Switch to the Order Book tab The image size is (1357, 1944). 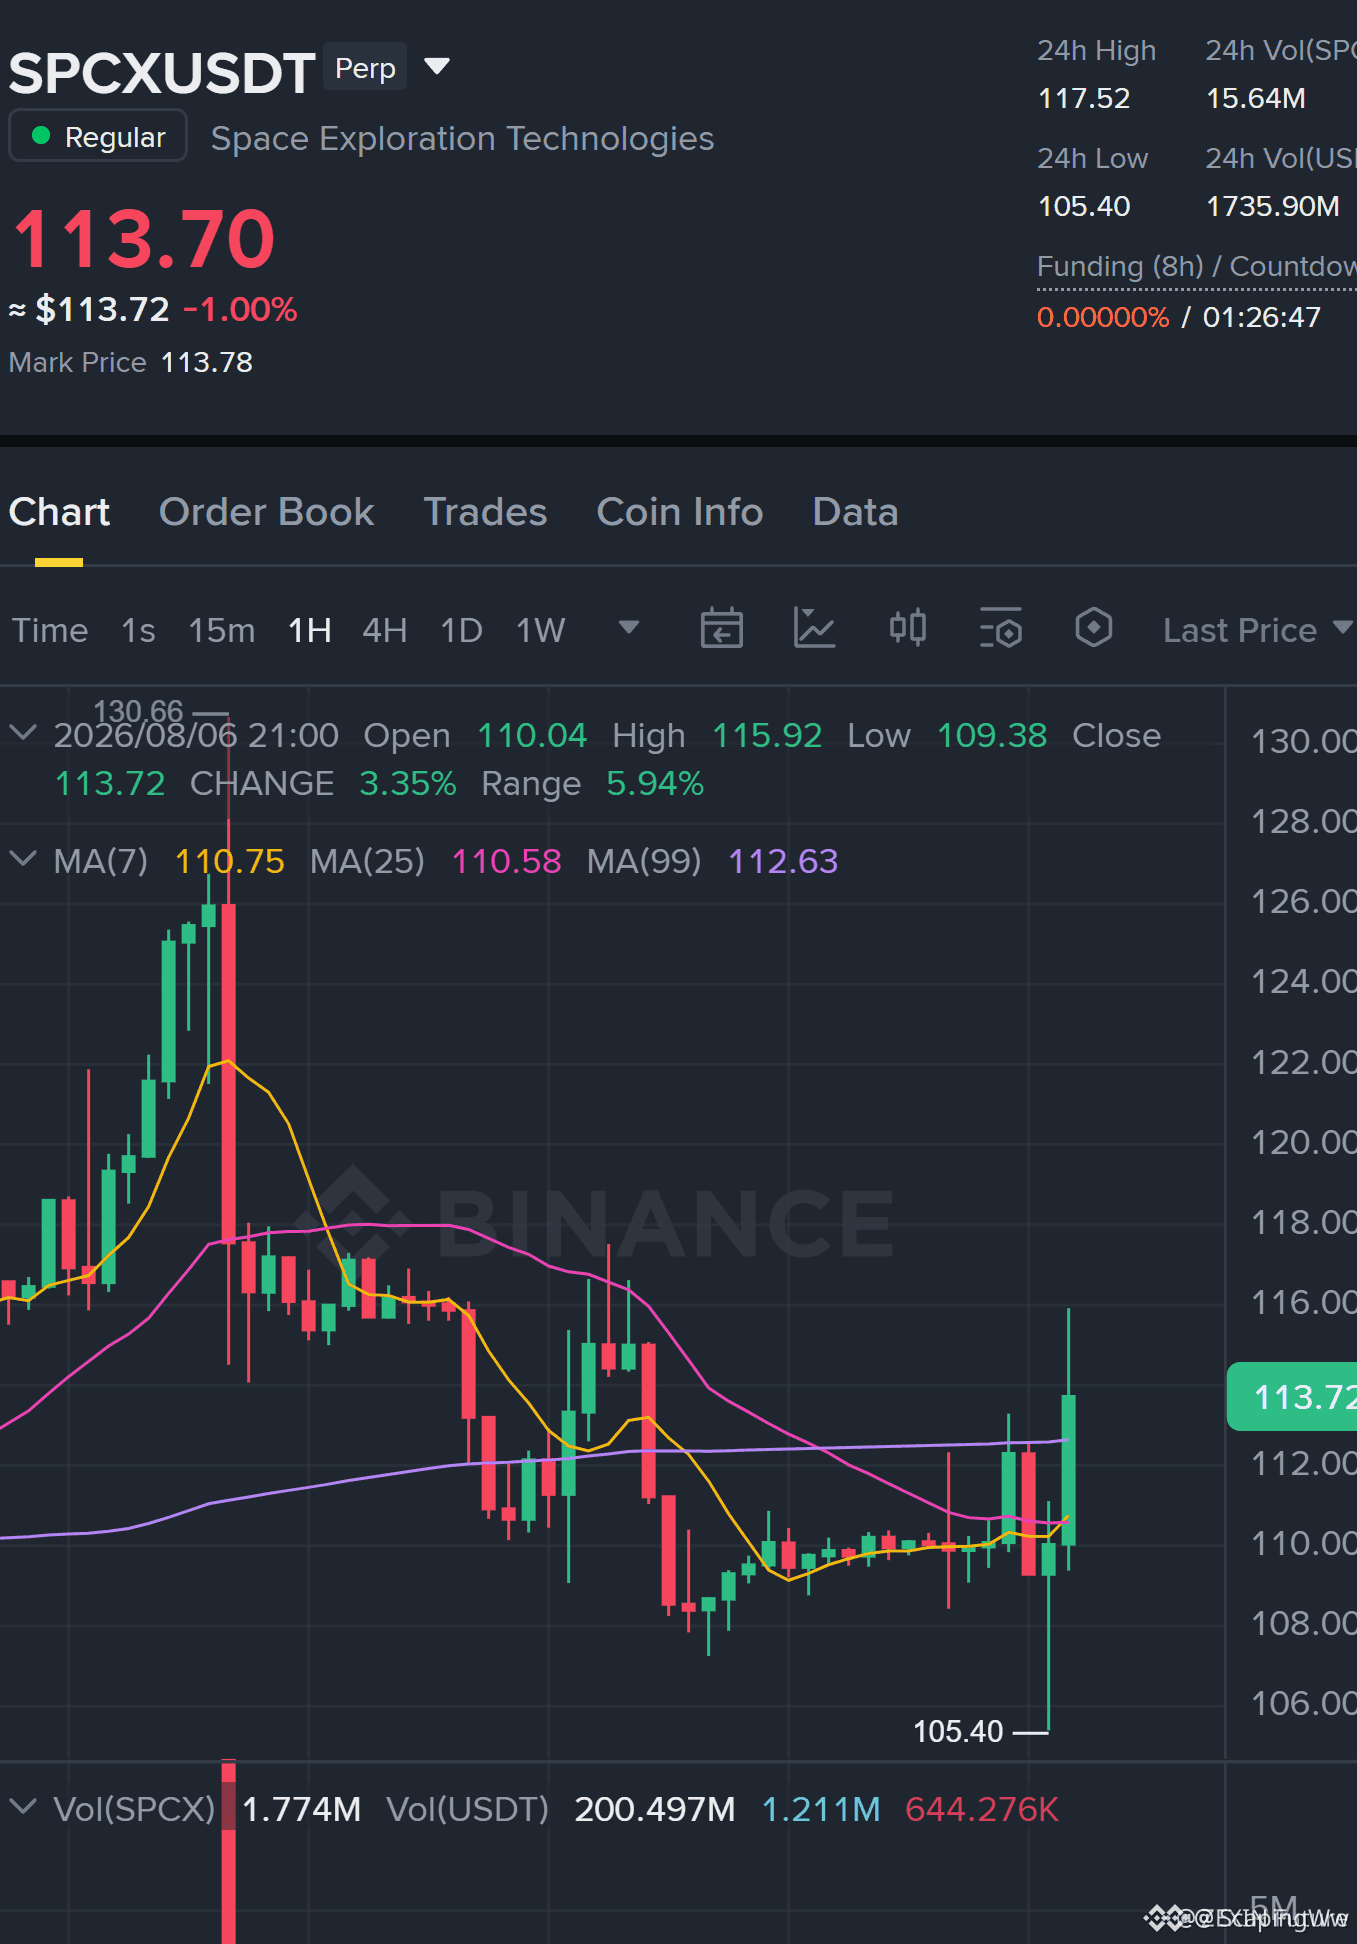(266, 512)
